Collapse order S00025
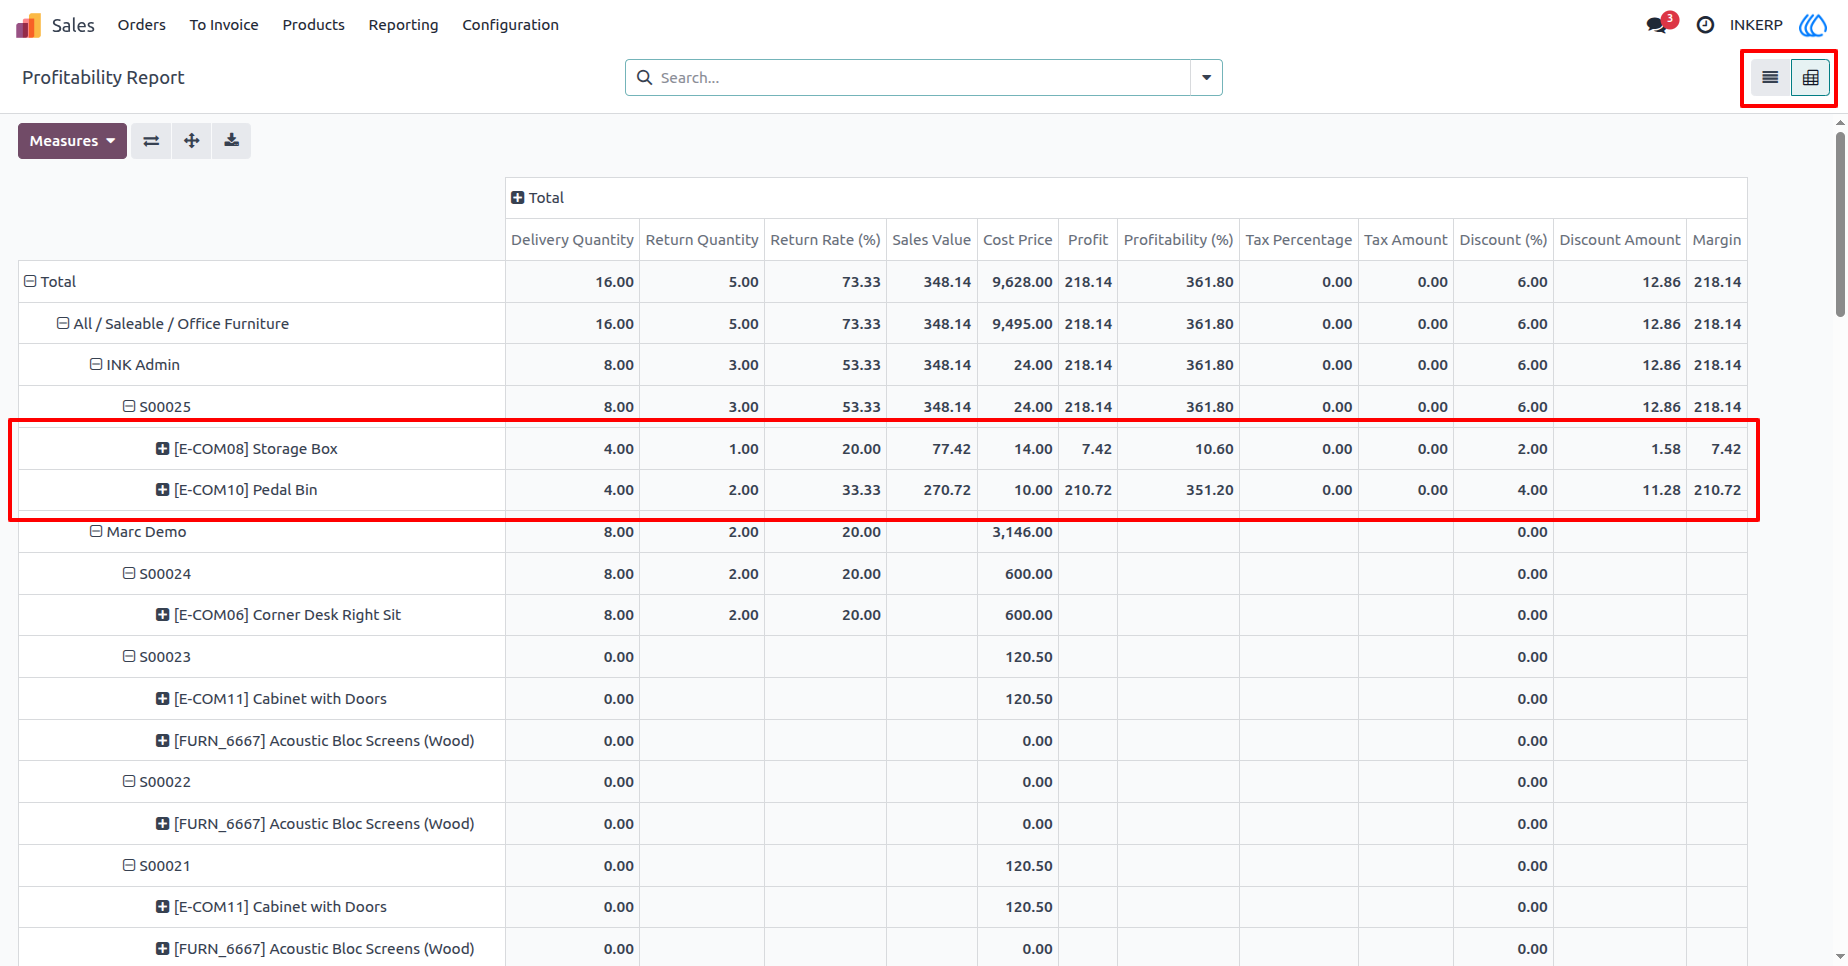This screenshot has width=1848, height=966. [129, 407]
